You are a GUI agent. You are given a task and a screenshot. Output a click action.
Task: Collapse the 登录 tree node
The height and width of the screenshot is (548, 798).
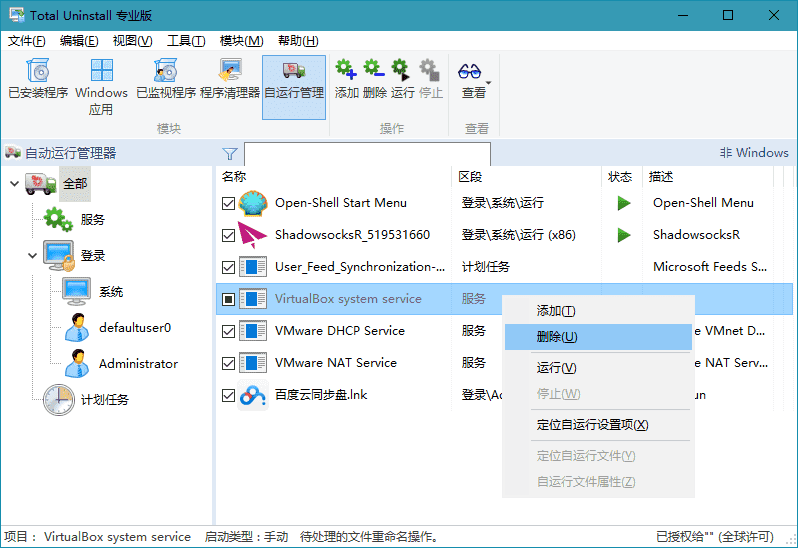34,256
